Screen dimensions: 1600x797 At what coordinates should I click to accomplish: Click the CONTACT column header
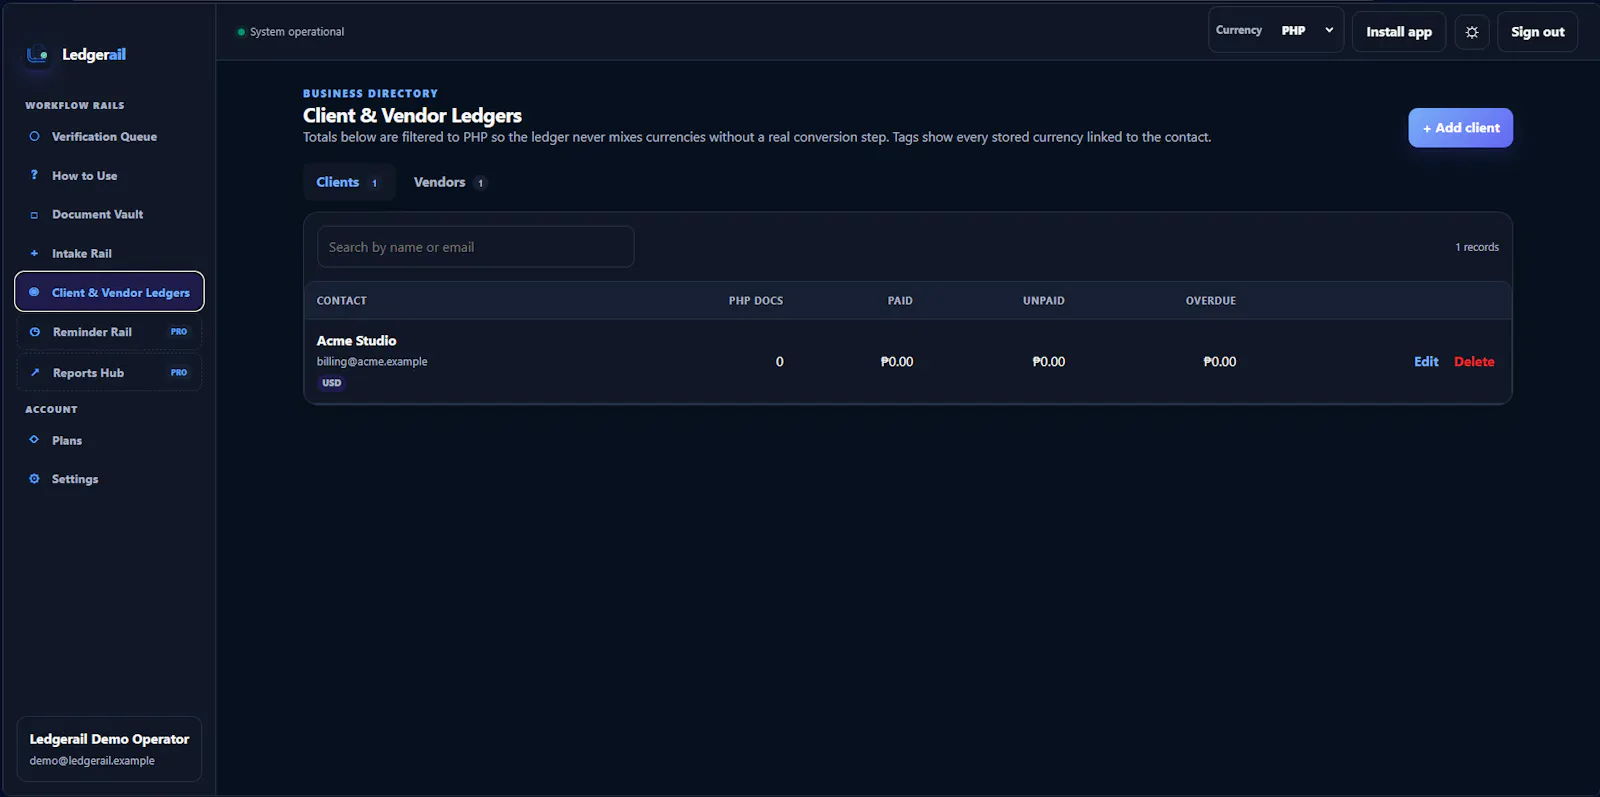[342, 301]
